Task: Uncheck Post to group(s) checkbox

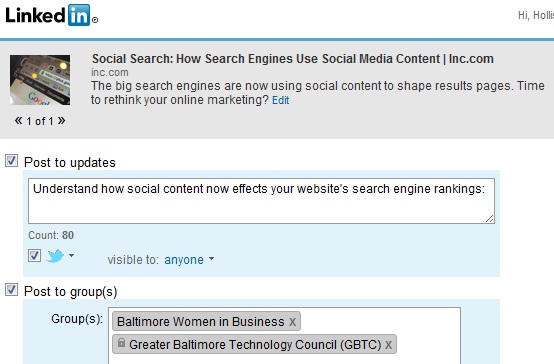Action: 11,290
